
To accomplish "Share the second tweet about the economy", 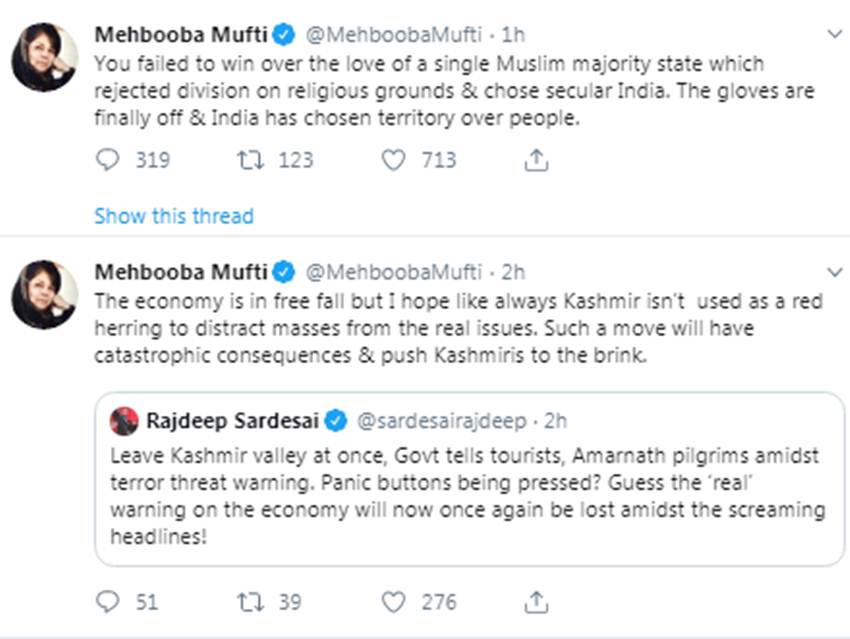I will click(536, 602).
